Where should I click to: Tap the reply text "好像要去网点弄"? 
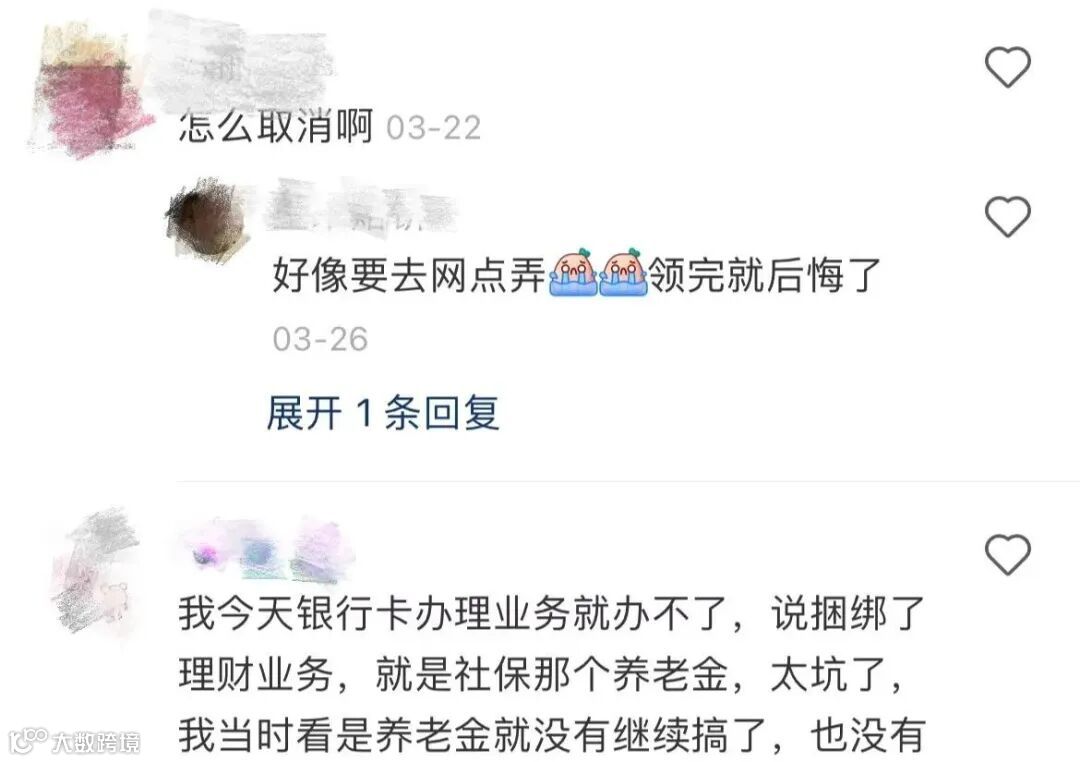click(409, 276)
